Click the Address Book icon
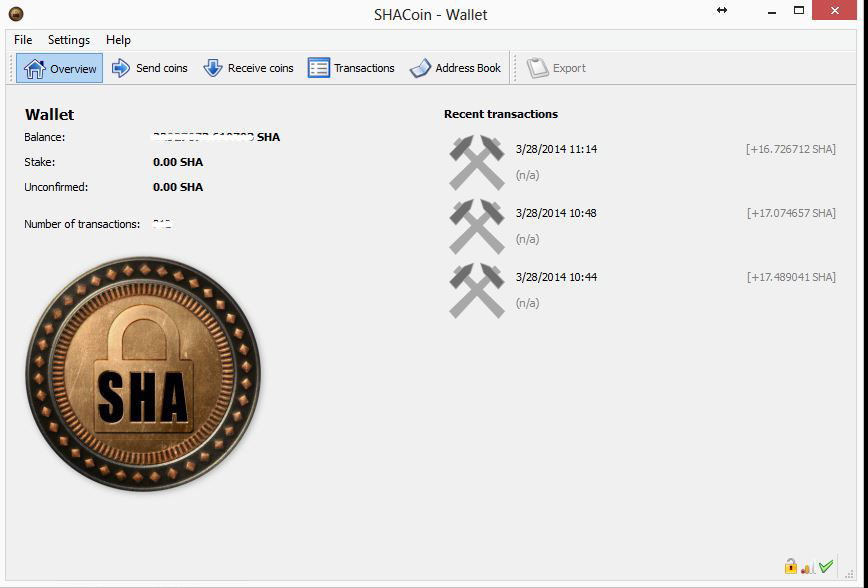The image size is (868, 588). coord(420,69)
